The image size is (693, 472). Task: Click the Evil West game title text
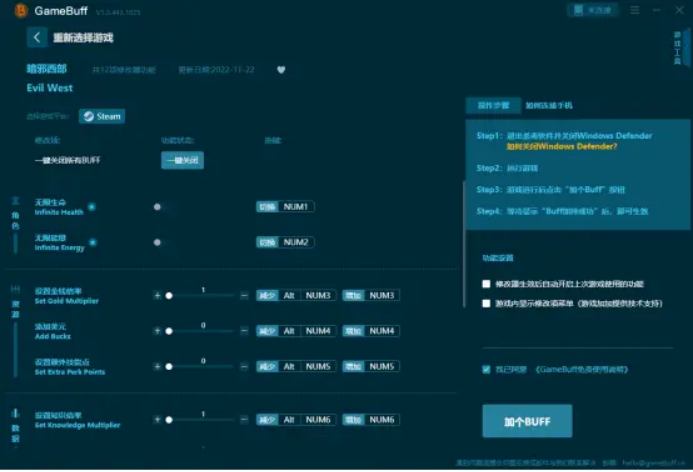click(x=50, y=88)
